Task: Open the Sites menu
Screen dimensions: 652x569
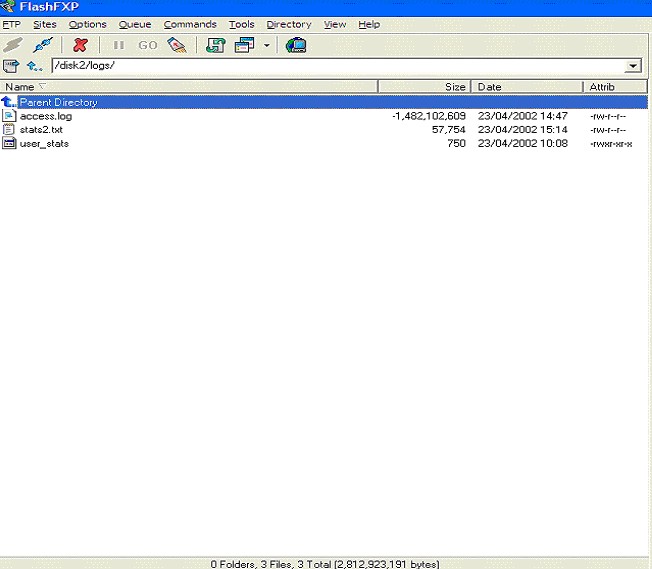Action: point(45,24)
